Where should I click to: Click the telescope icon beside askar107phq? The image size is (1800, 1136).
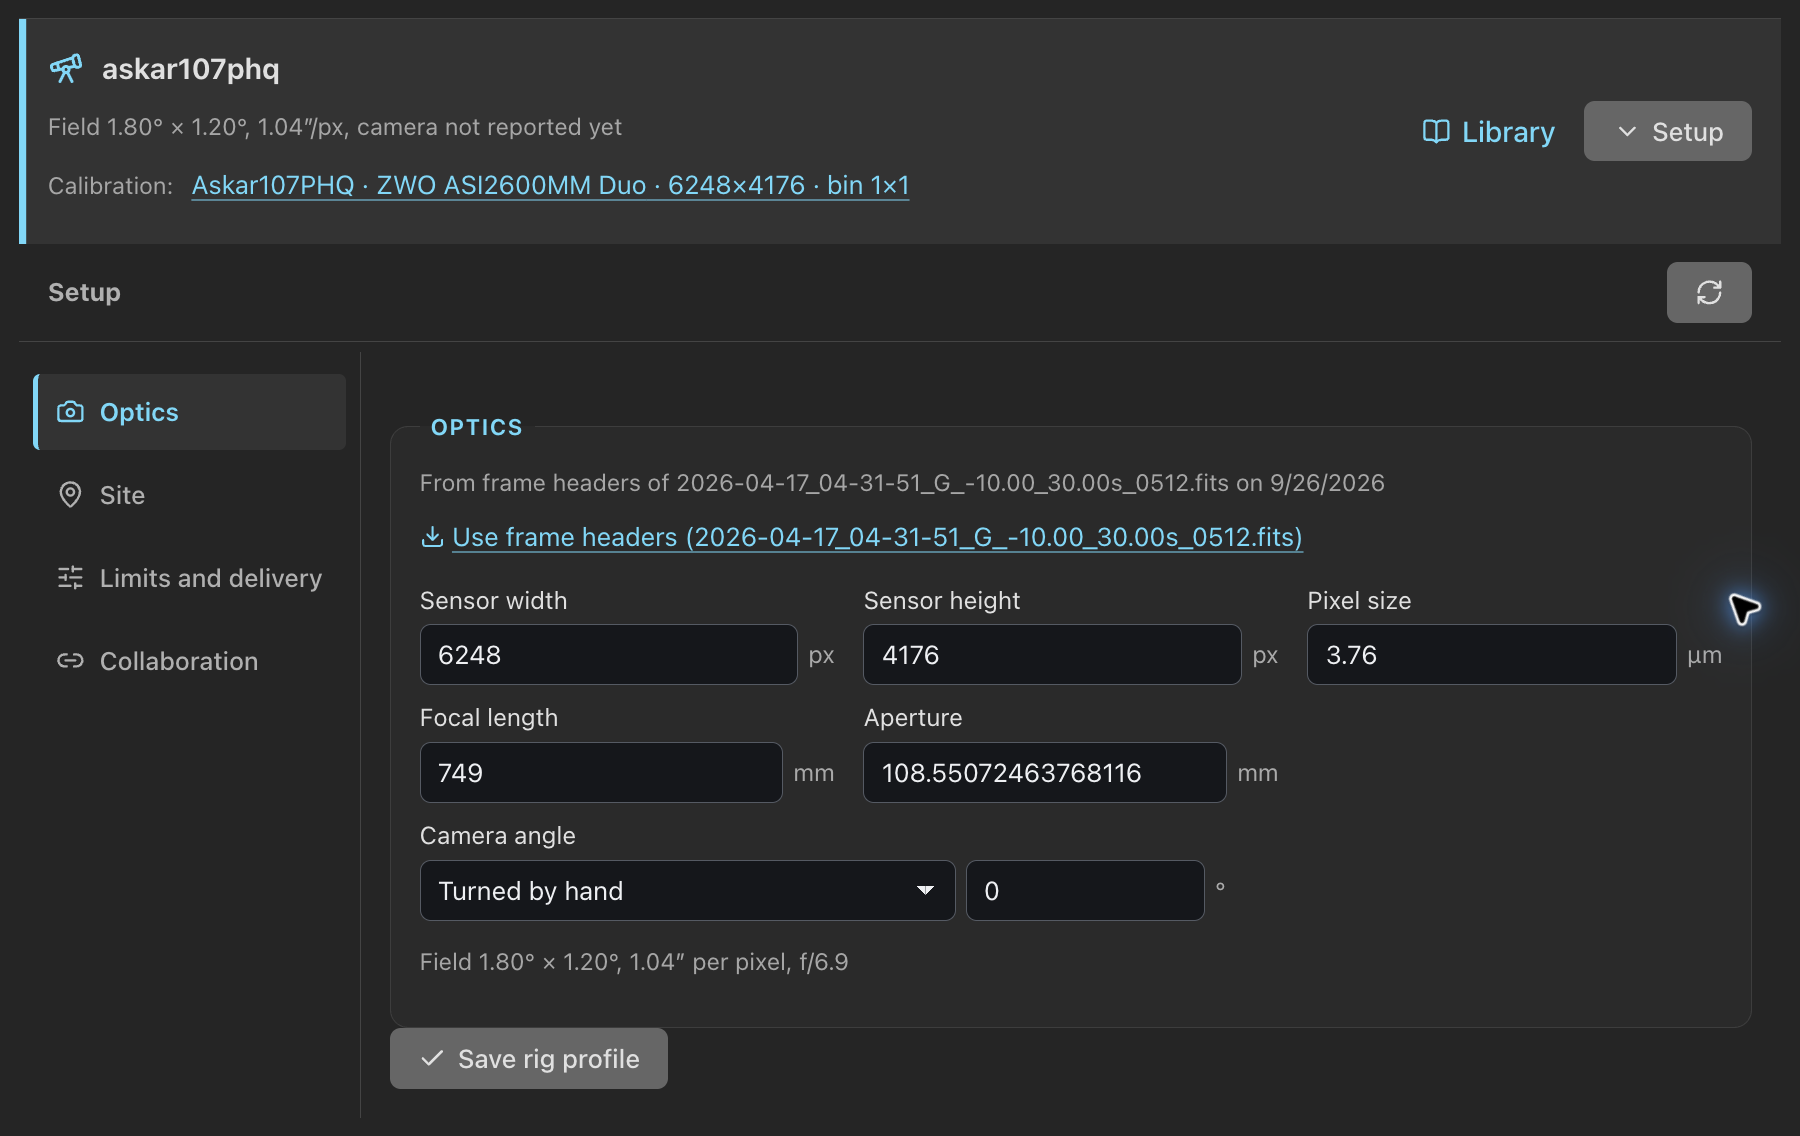click(66, 68)
